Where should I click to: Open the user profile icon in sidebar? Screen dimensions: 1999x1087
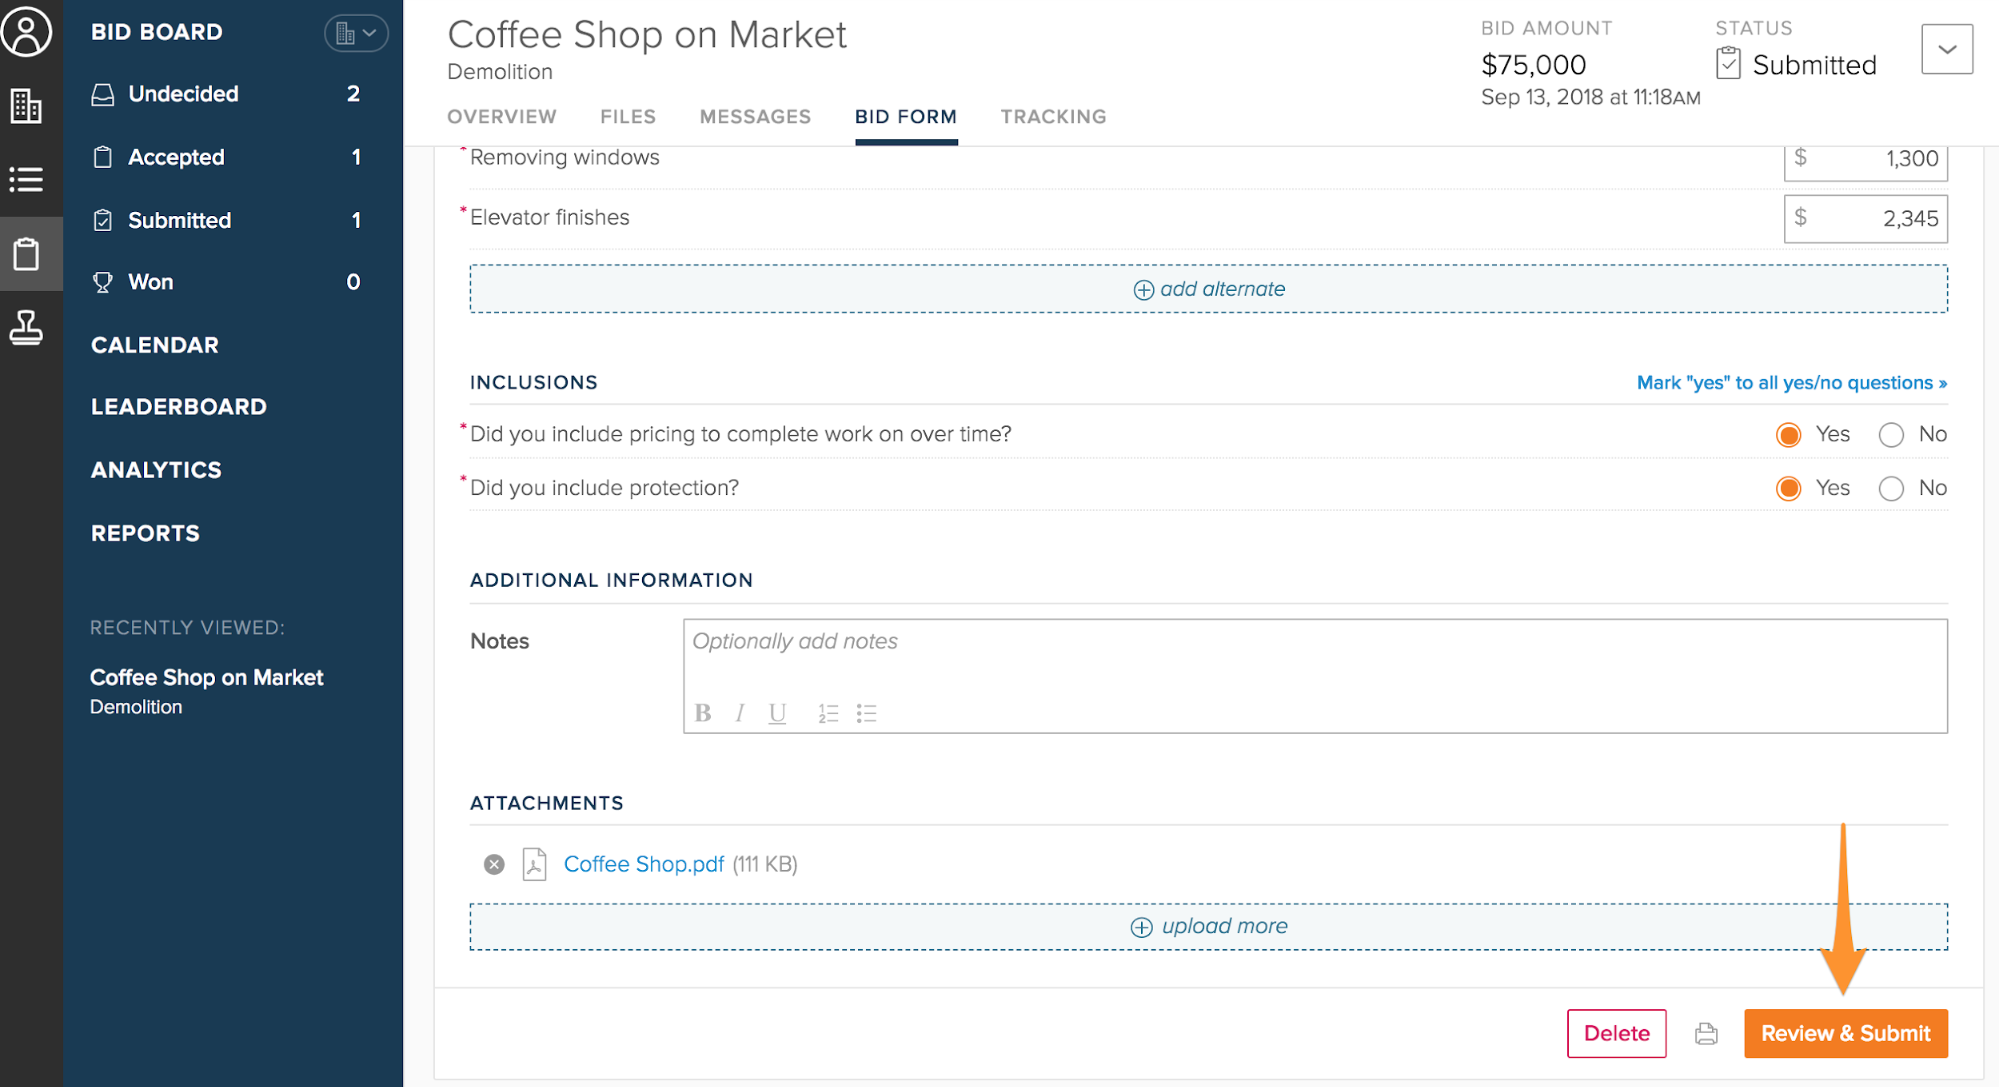[x=27, y=32]
